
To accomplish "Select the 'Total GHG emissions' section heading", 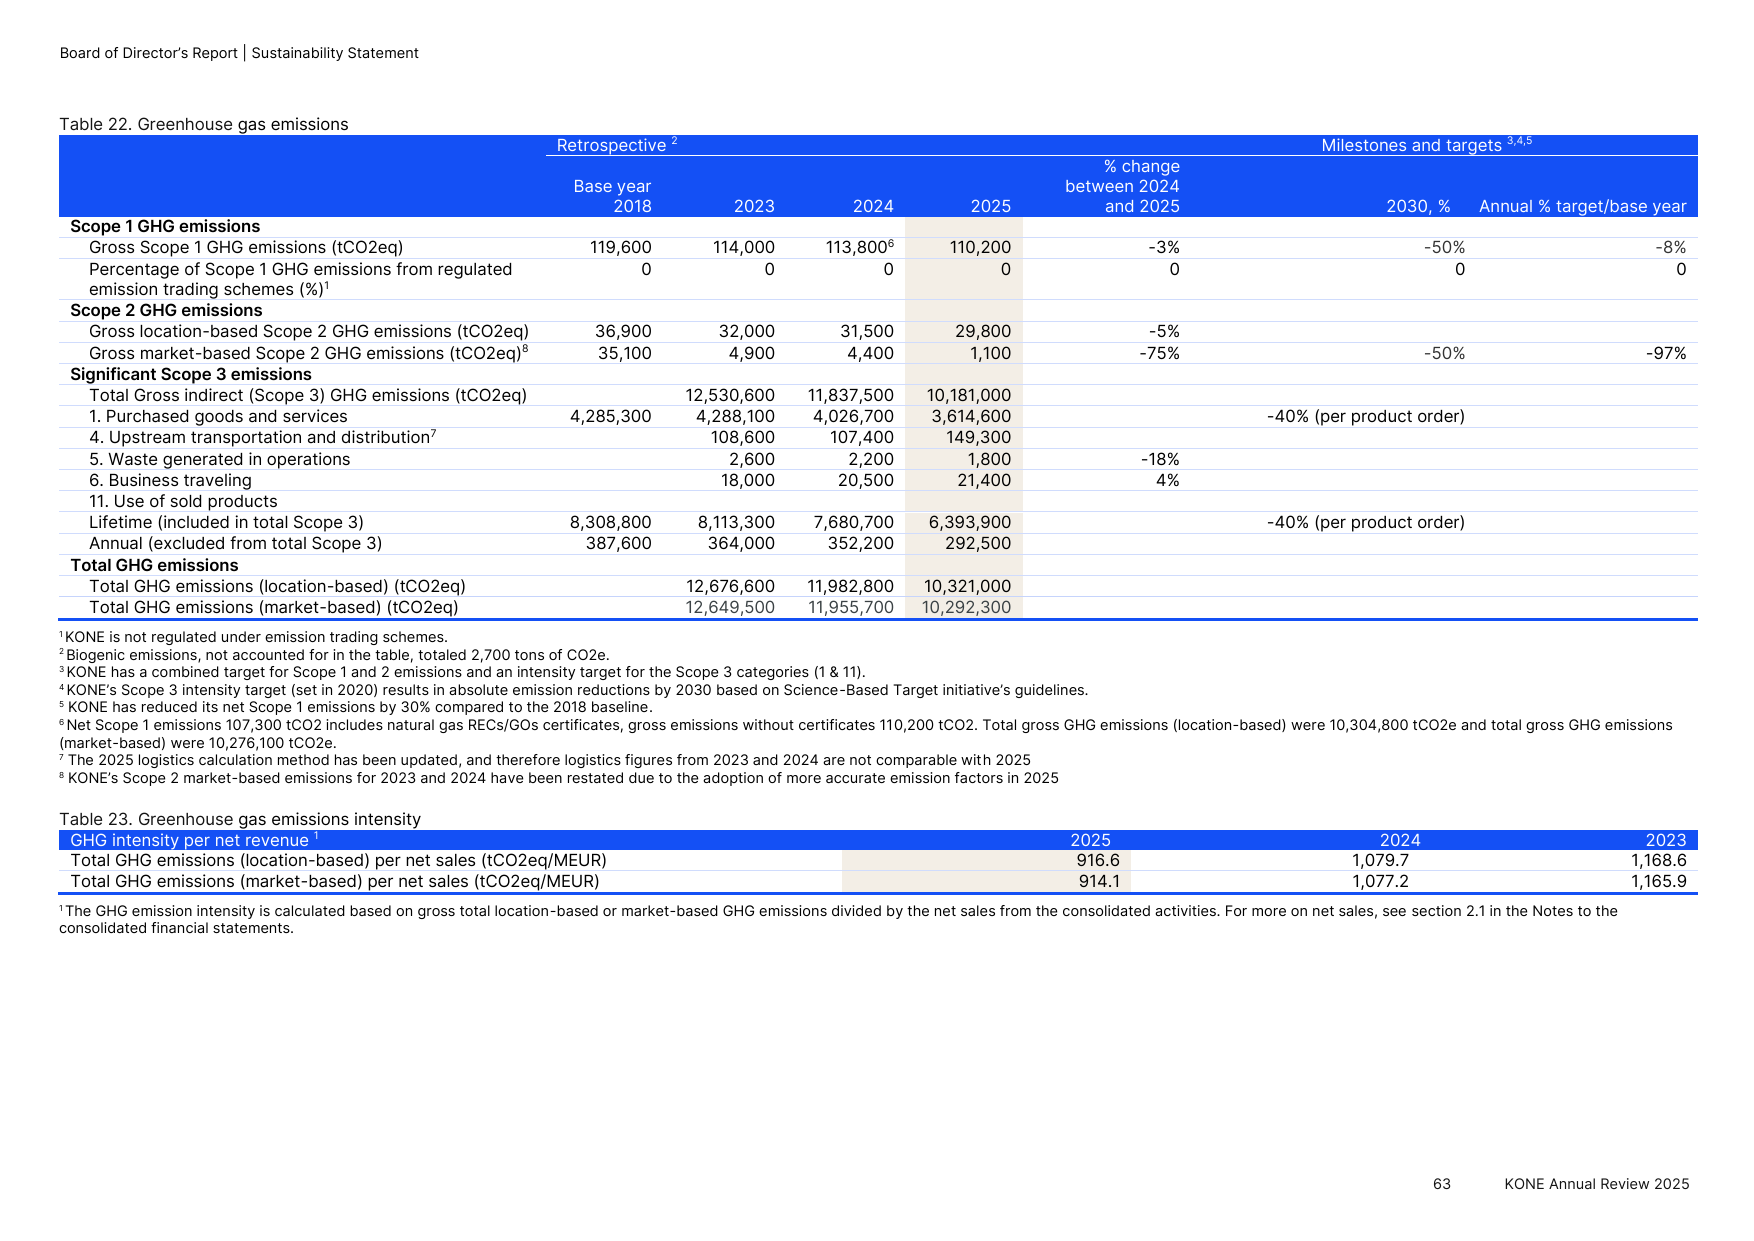I will 154,566.
